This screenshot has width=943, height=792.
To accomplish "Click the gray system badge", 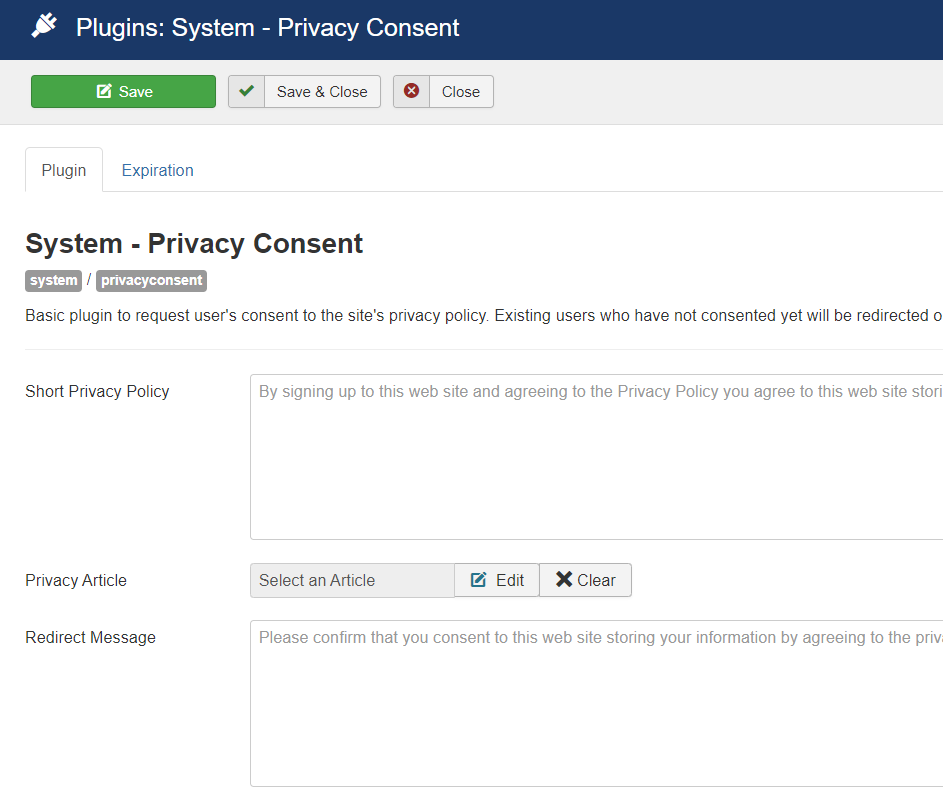I will [x=54, y=281].
